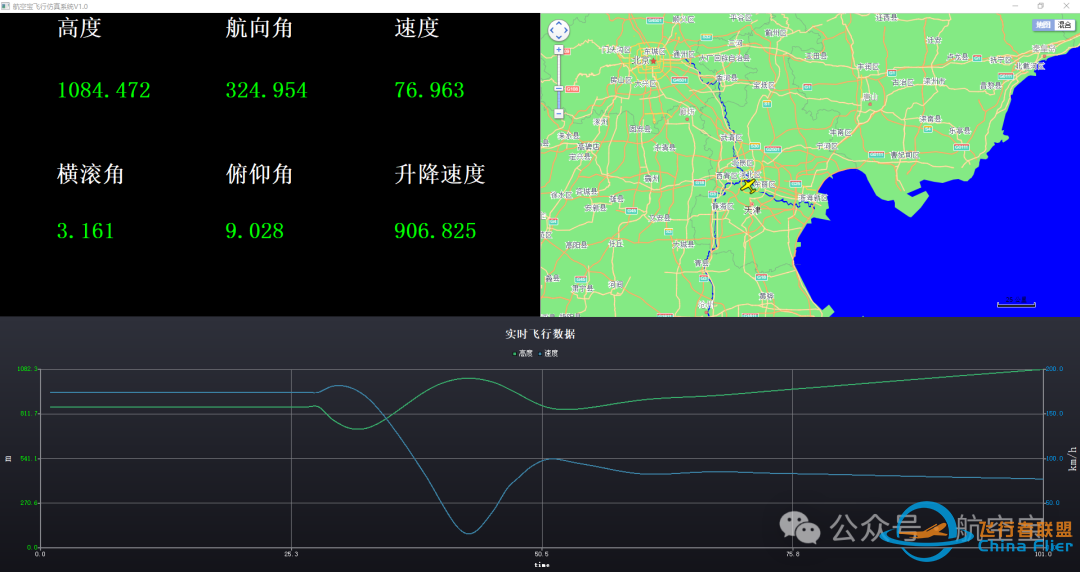Image resolution: width=1080 pixels, height=572 pixels.
Task: Click the 横滚角 roll label
Action: pos(90,174)
